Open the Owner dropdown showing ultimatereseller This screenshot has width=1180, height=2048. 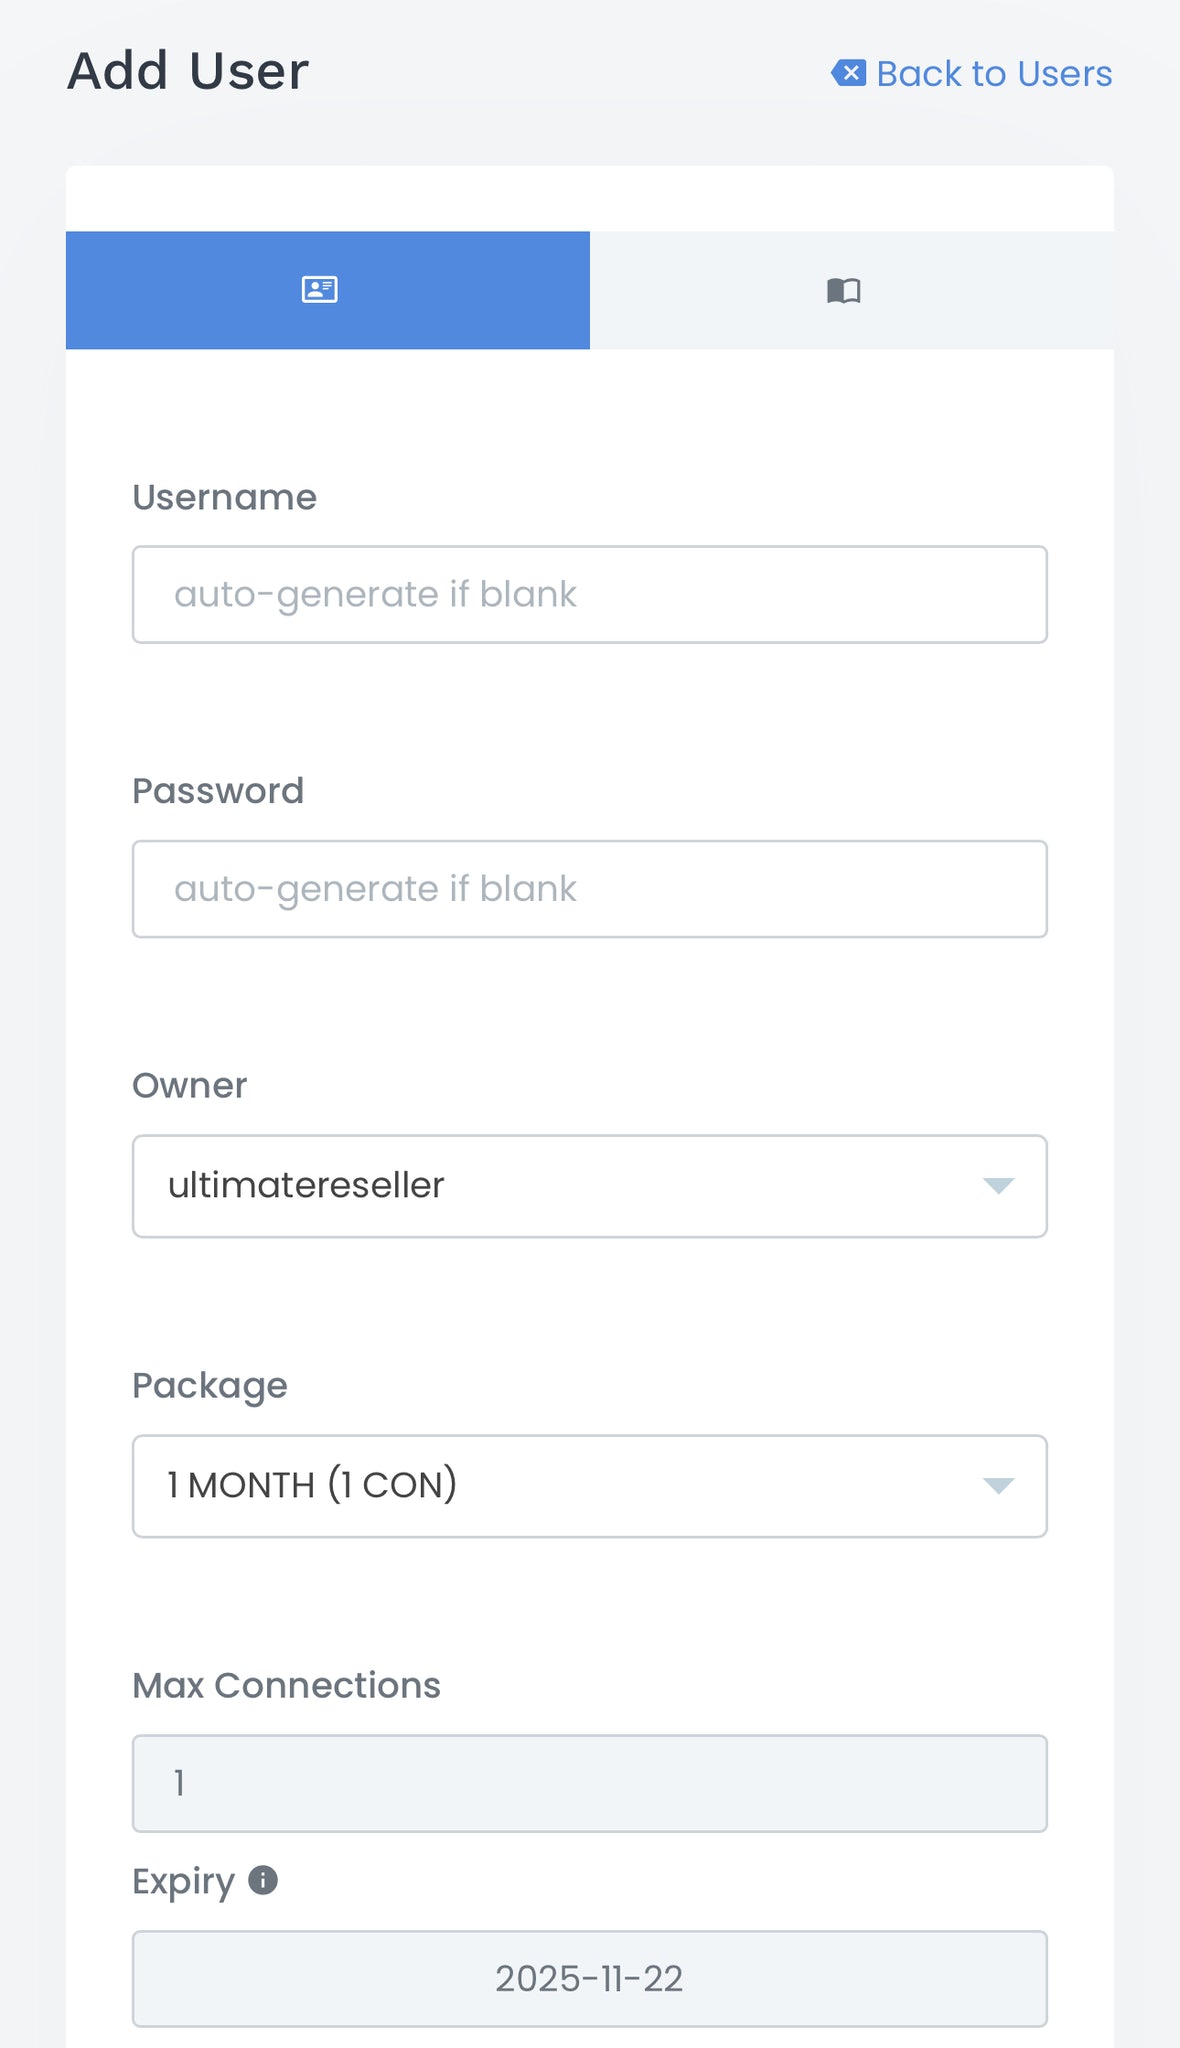click(560, 1186)
